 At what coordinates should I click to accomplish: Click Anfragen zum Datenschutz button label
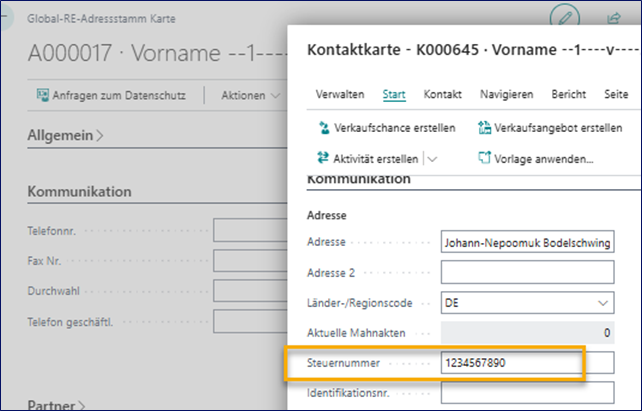point(119,95)
